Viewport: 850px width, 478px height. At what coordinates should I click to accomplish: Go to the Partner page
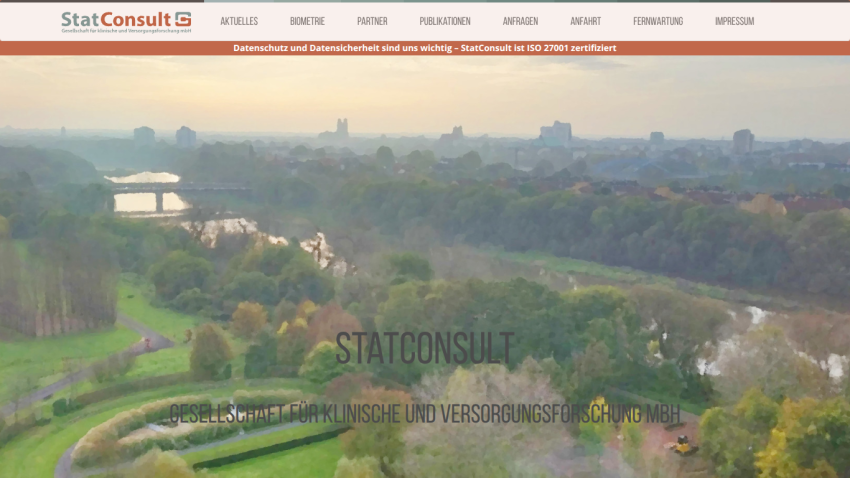pyautogui.click(x=372, y=22)
